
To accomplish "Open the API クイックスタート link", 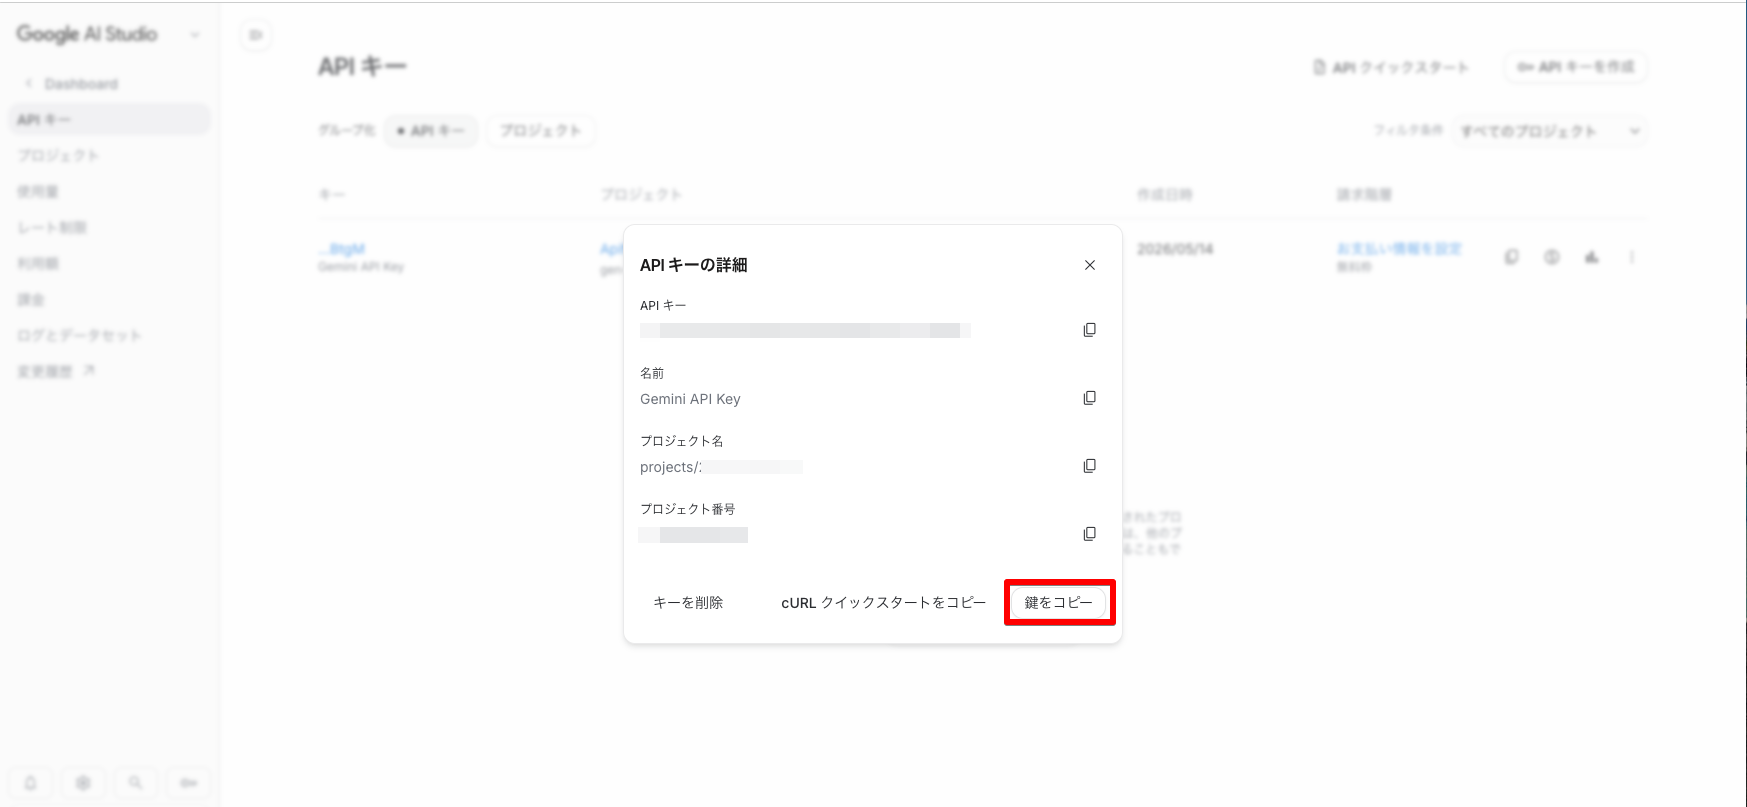I will coord(1391,67).
